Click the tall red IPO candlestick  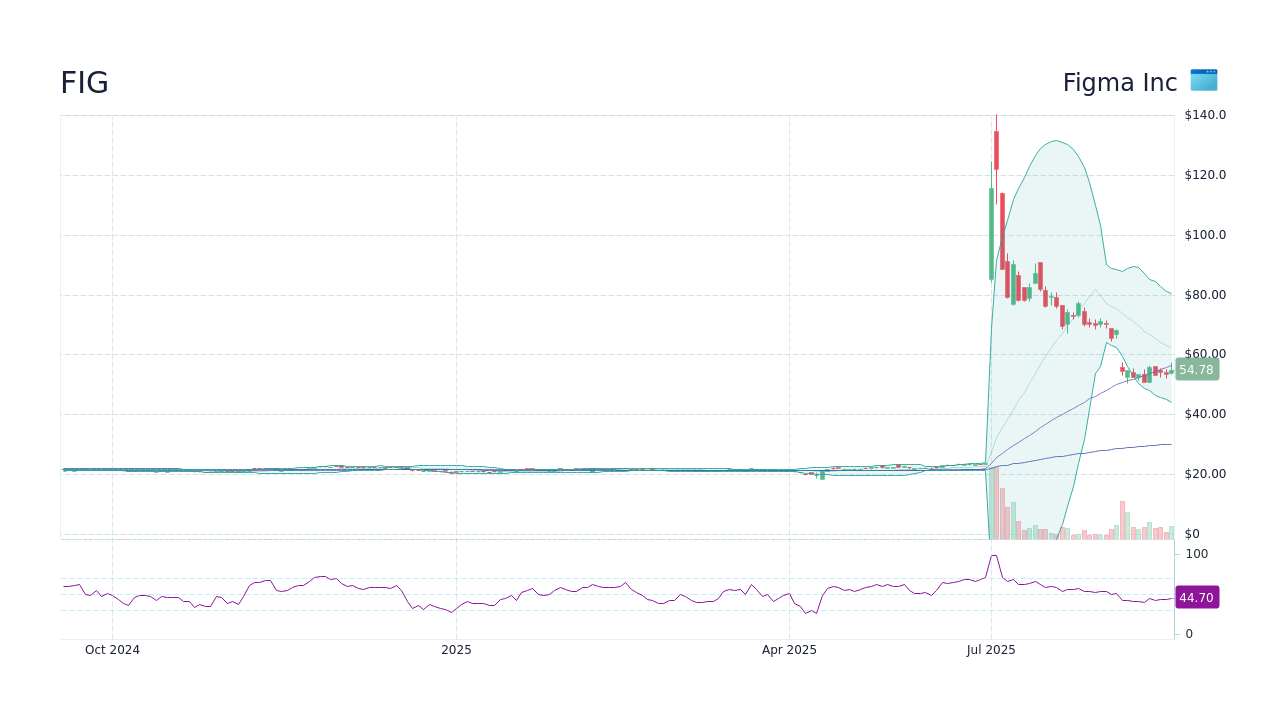[996, 150]
